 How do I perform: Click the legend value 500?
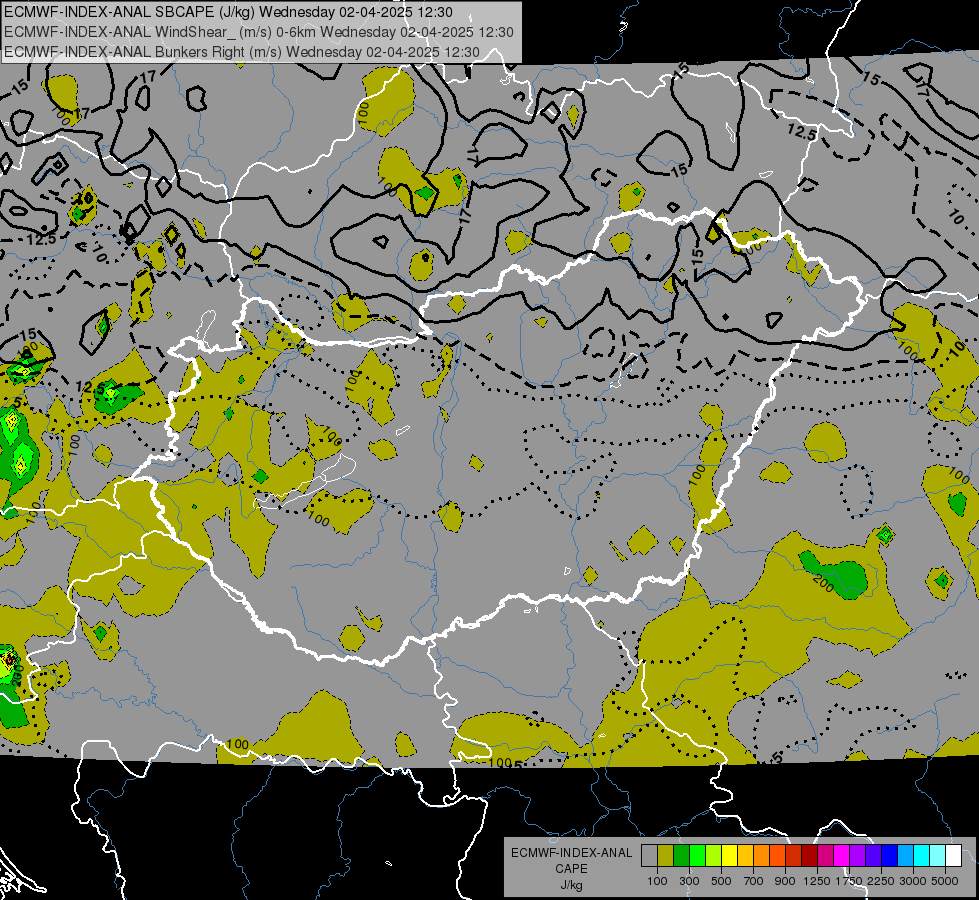pyautogui.click(x=721, y=881)
